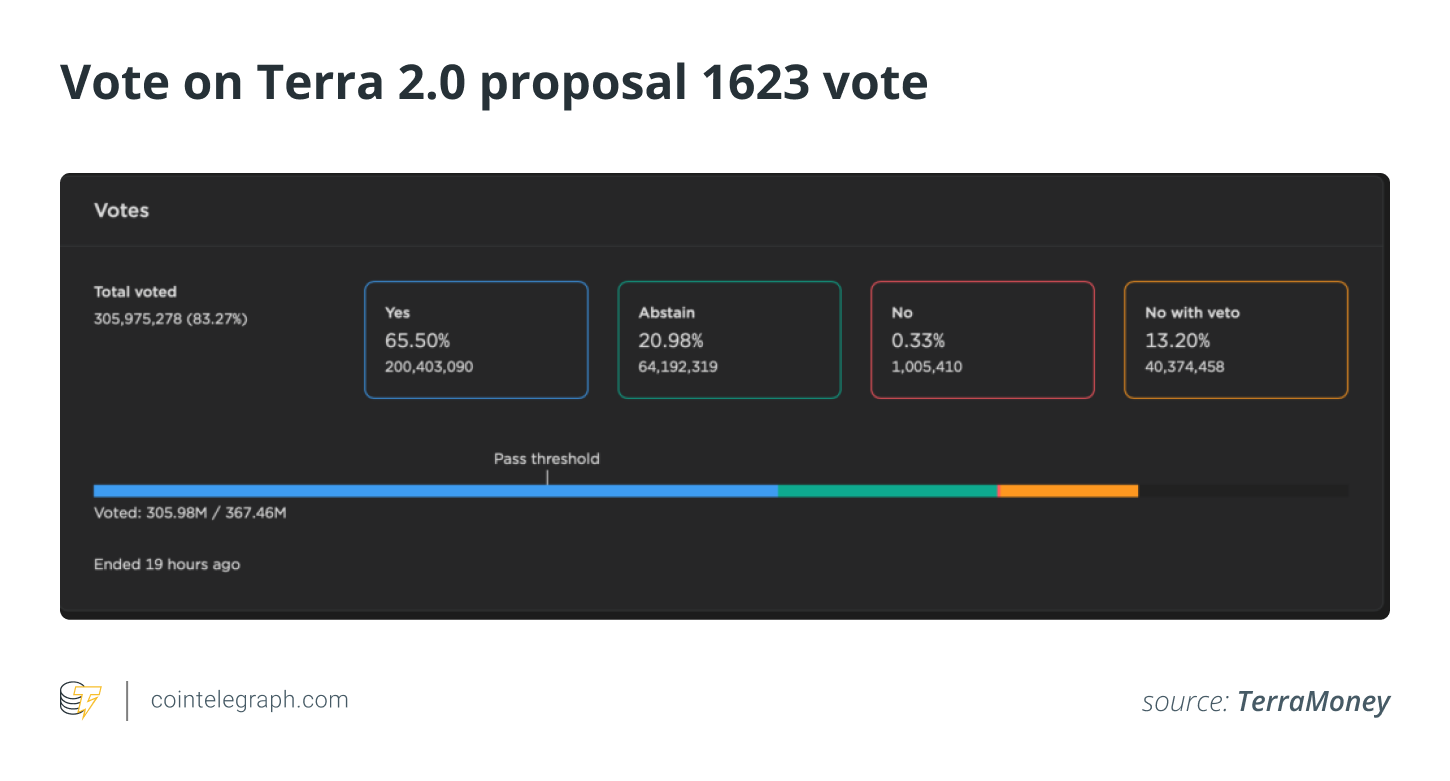Click the blue Yes segment of the bar
The height and width of the screenshot is (781, 1450).
pyautogui.click(x=435, y=491)
